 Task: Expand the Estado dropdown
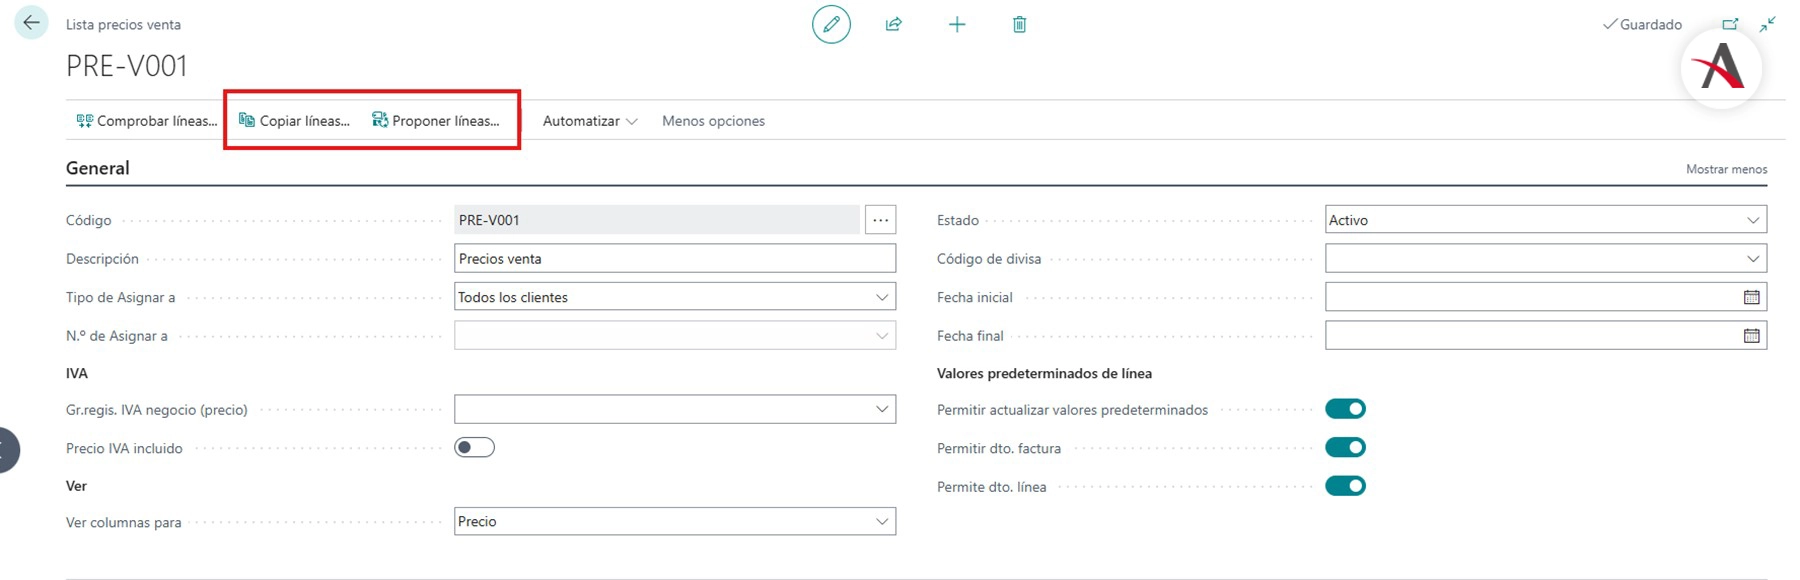point(1752,220)
